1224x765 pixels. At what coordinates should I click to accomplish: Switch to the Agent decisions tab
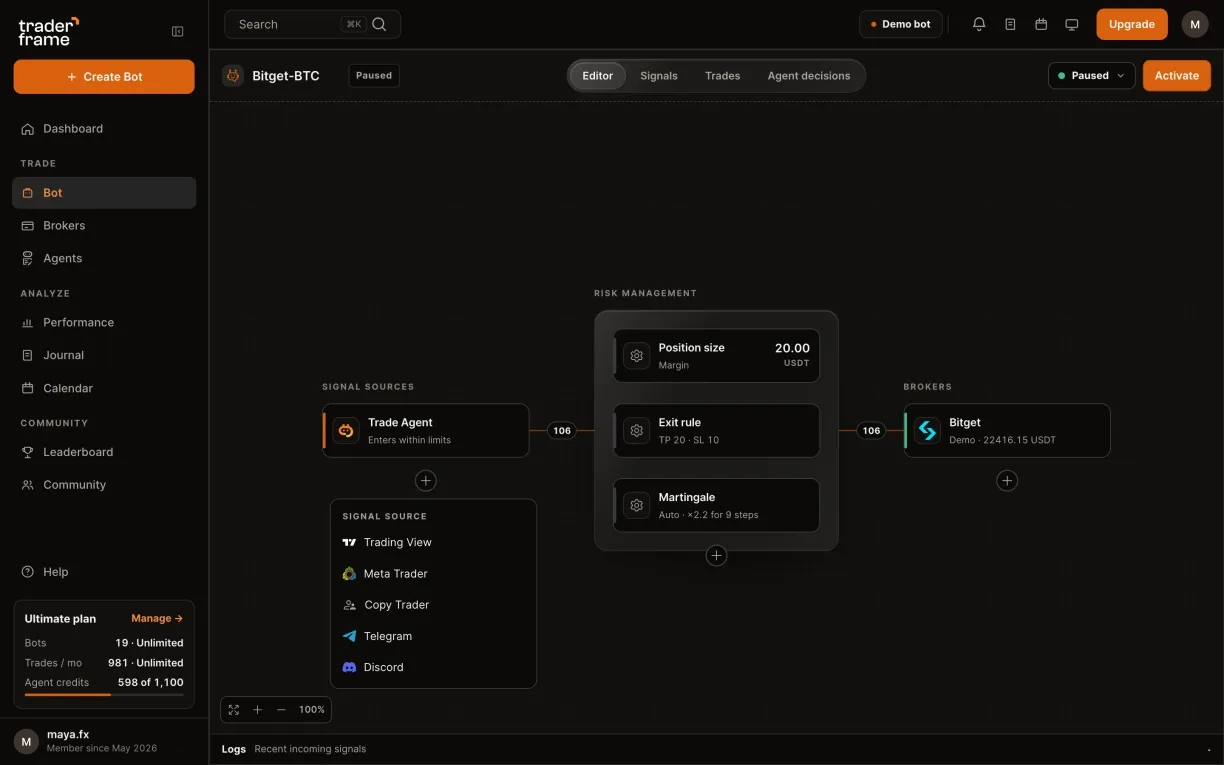pos(809,76)
